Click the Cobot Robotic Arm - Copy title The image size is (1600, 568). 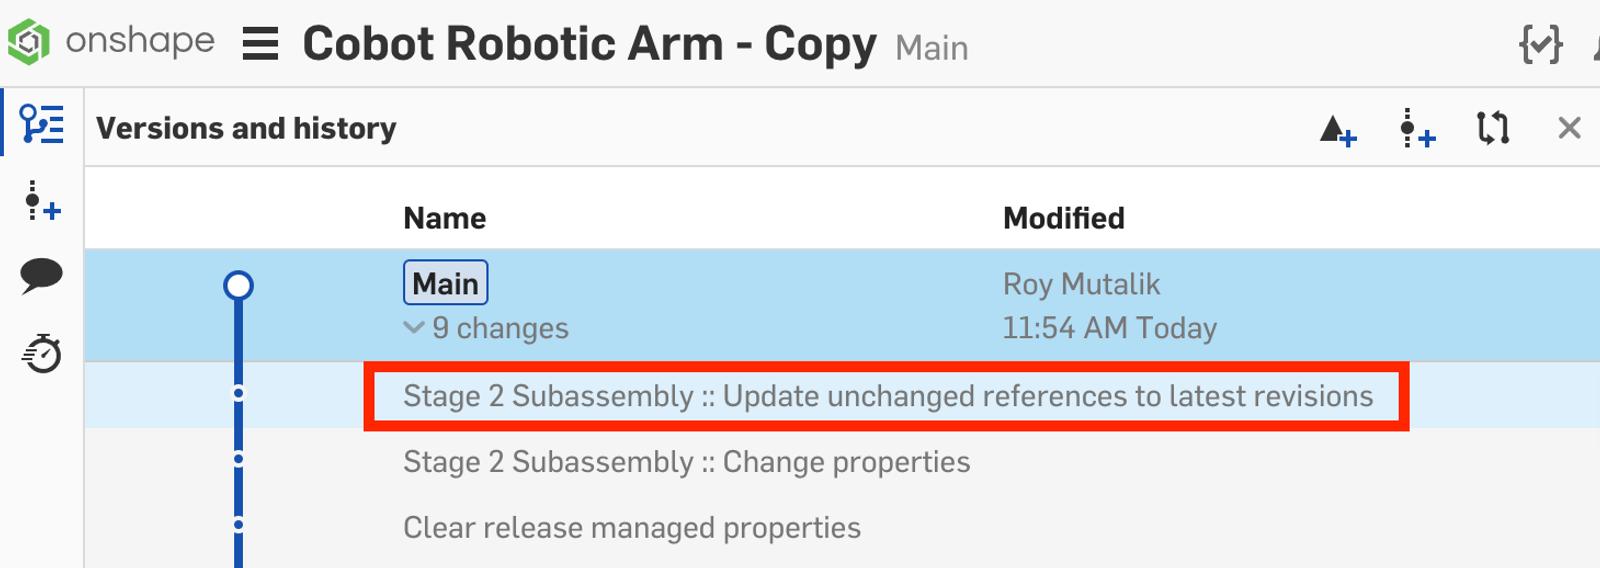tap(589, 44)
